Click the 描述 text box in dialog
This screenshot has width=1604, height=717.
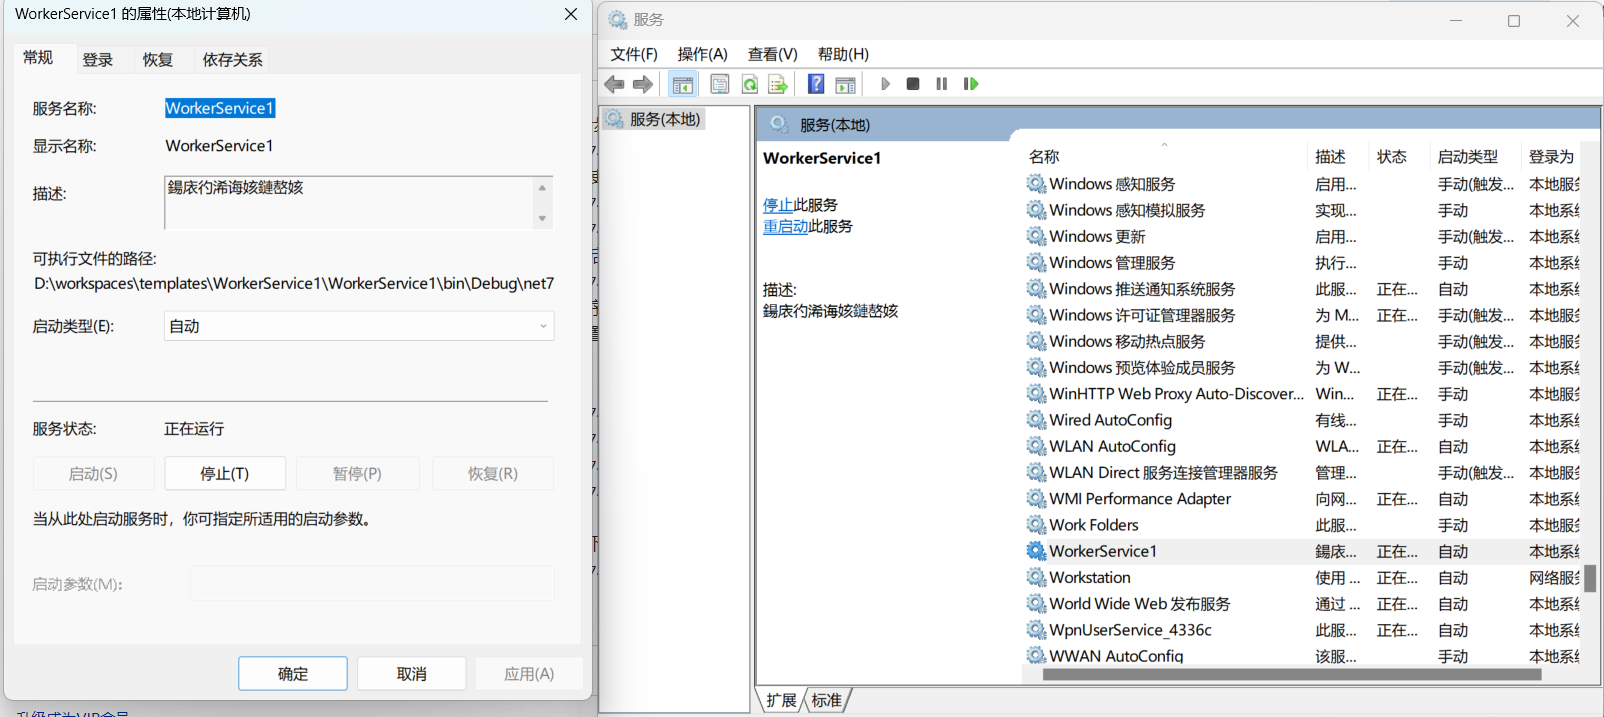coord(350,203)
